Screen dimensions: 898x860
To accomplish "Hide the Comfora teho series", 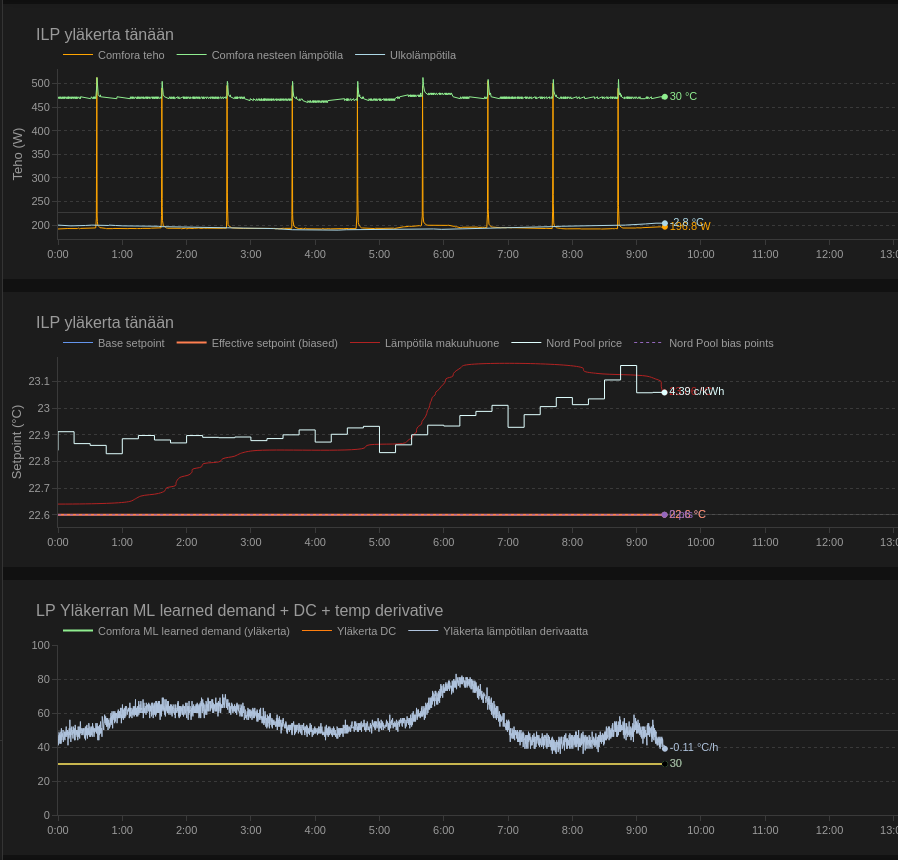I will [x=131, y=55].
